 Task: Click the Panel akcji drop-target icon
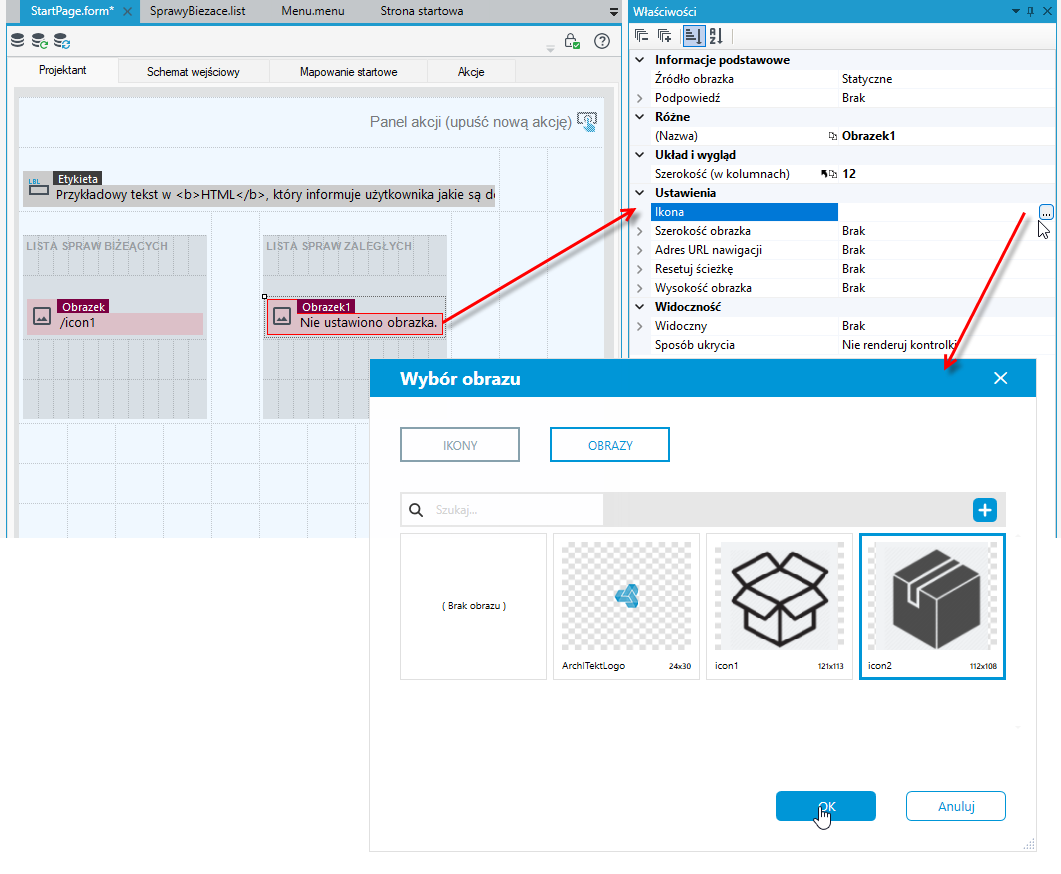[x=587, y=122]
